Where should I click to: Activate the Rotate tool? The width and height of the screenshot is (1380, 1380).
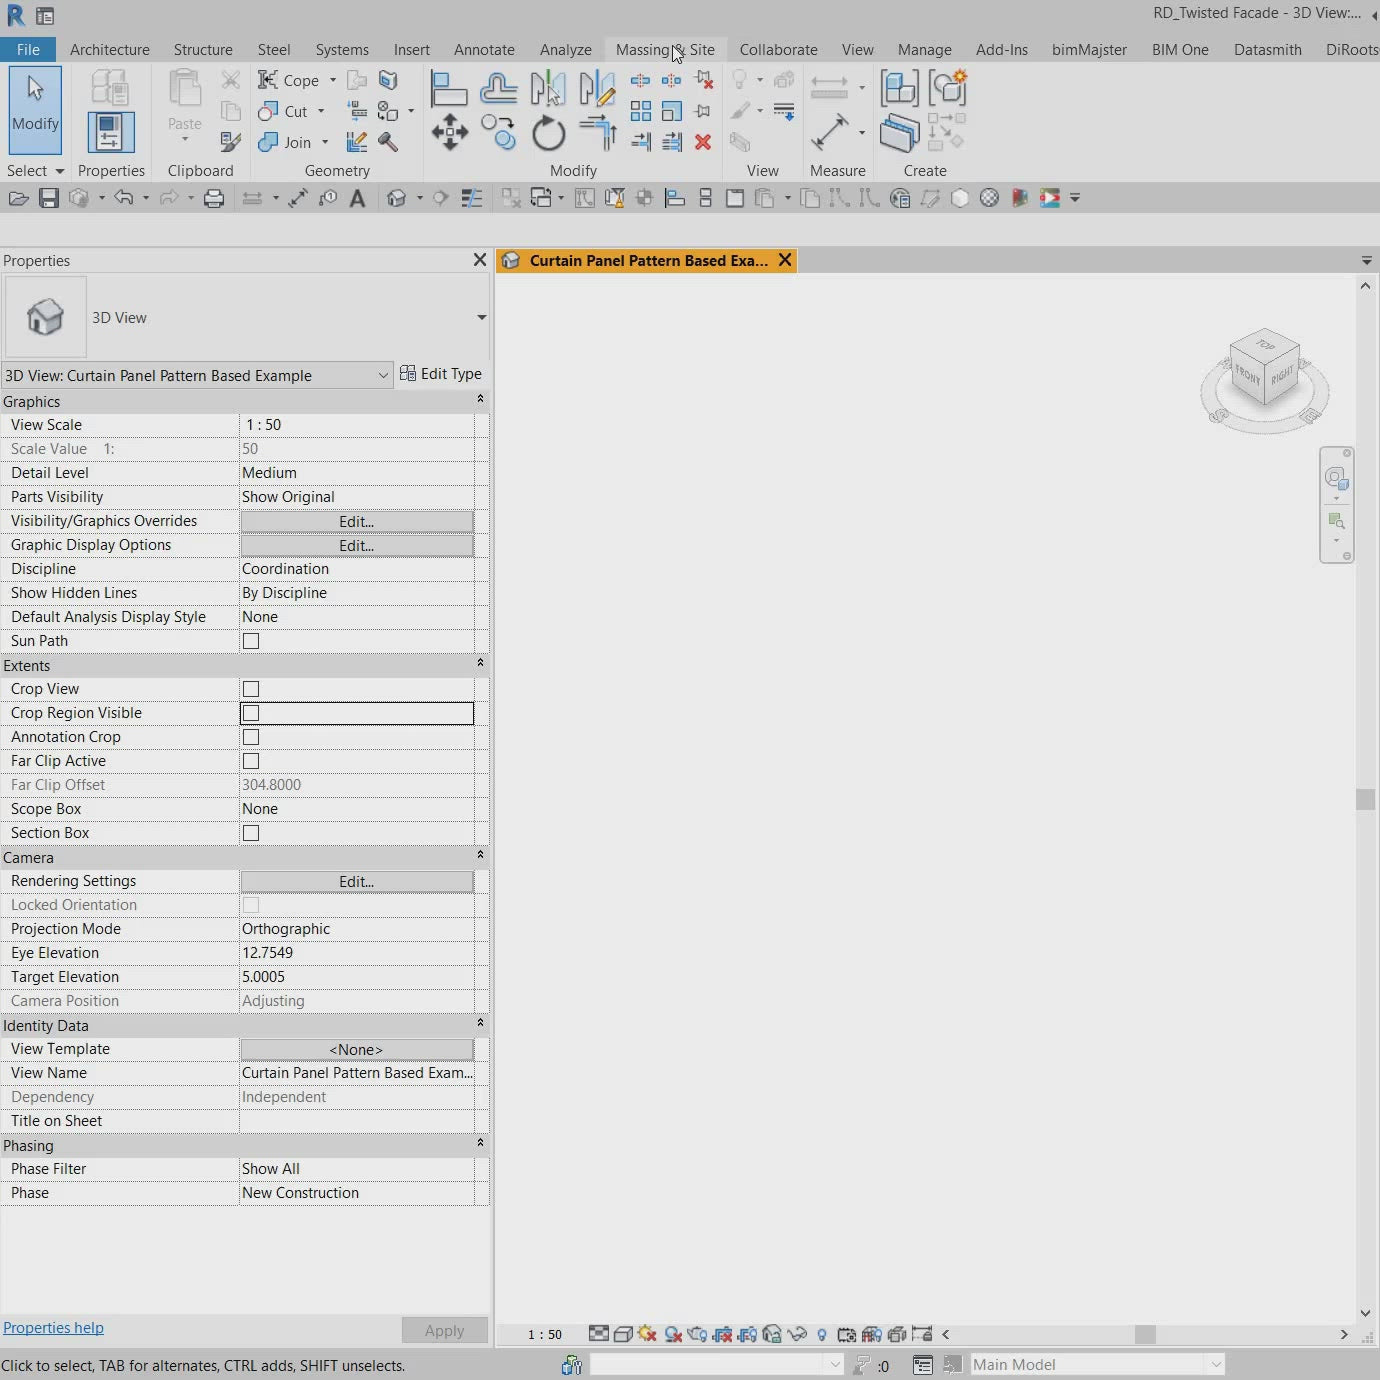click(x=548, y=132)
